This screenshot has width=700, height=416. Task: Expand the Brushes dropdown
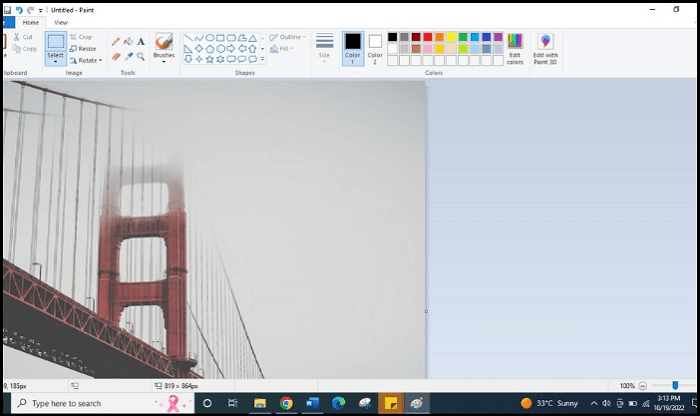164,60
